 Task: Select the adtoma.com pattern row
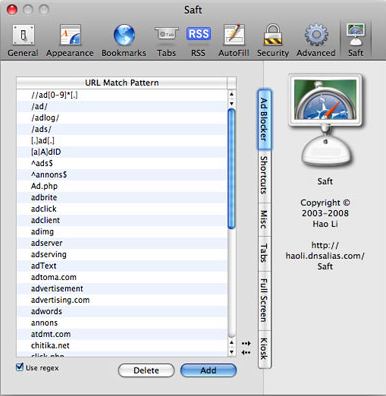click(122, 277)
